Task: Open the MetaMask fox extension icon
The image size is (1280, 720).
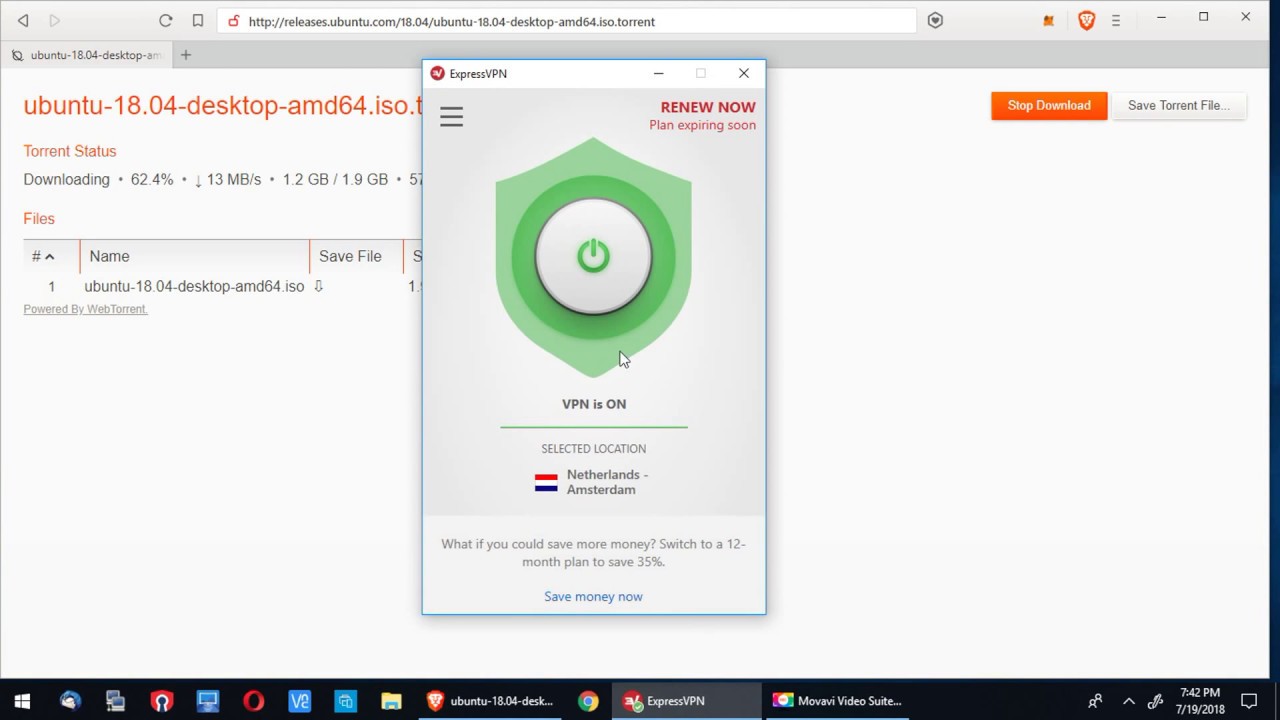Action: point(1048,20)
